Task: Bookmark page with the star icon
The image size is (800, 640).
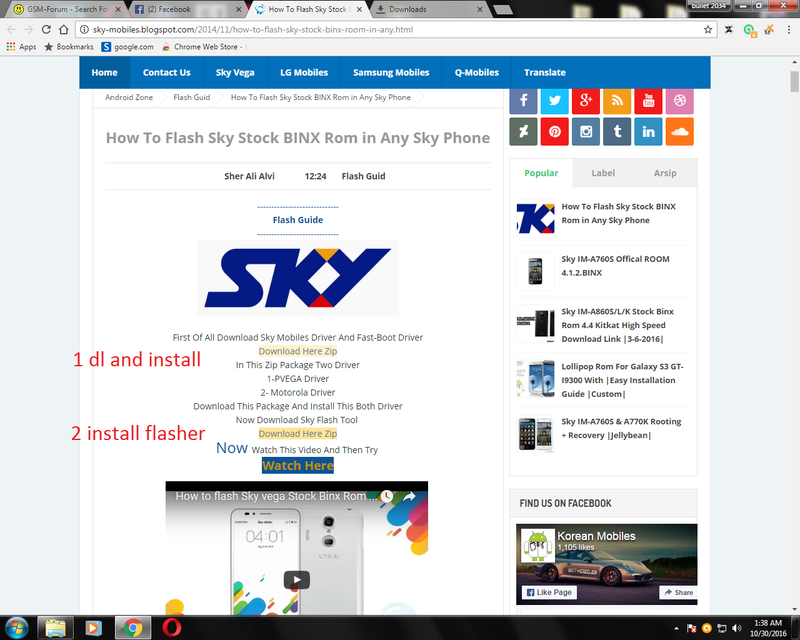Action: coord(708,30)
